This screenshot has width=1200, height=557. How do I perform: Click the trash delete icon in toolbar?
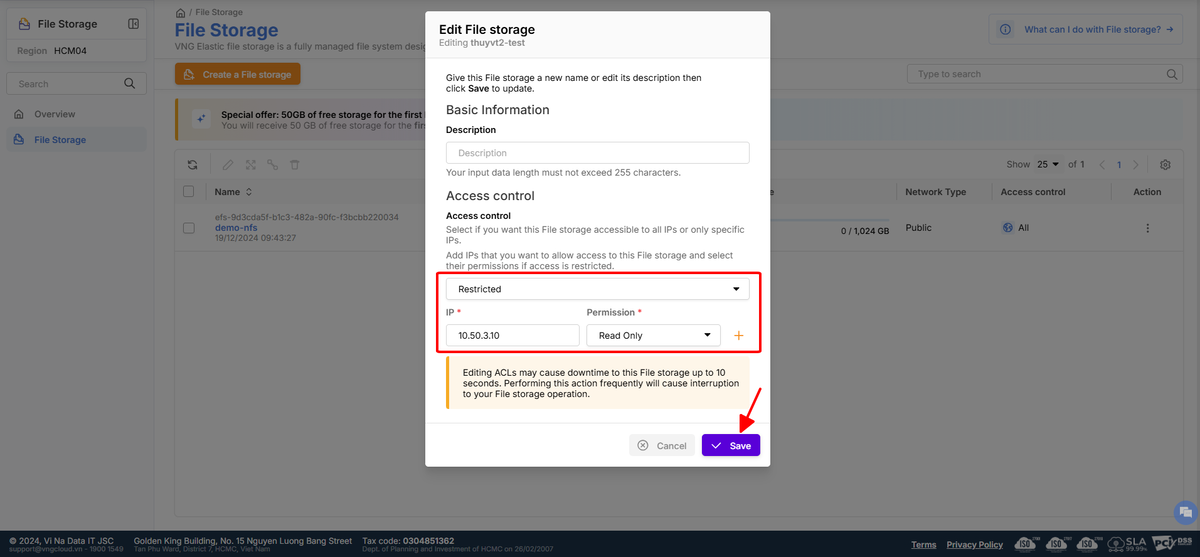[295, 165]
